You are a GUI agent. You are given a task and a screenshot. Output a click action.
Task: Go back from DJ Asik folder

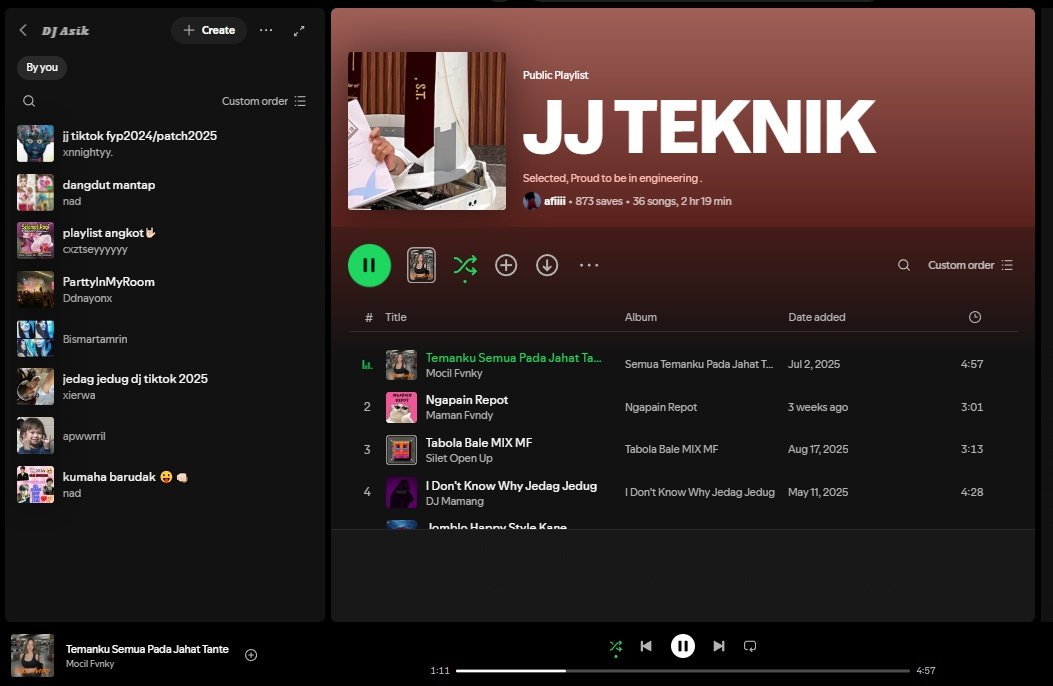coord(24,30)
